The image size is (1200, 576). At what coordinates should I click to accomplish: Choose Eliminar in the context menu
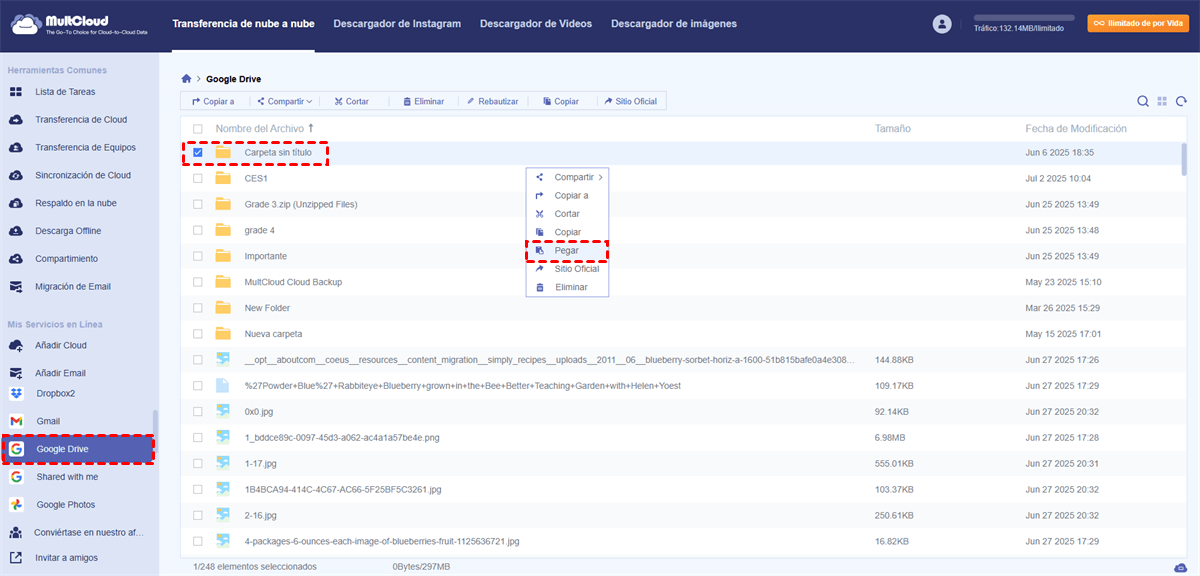point(568,287)
